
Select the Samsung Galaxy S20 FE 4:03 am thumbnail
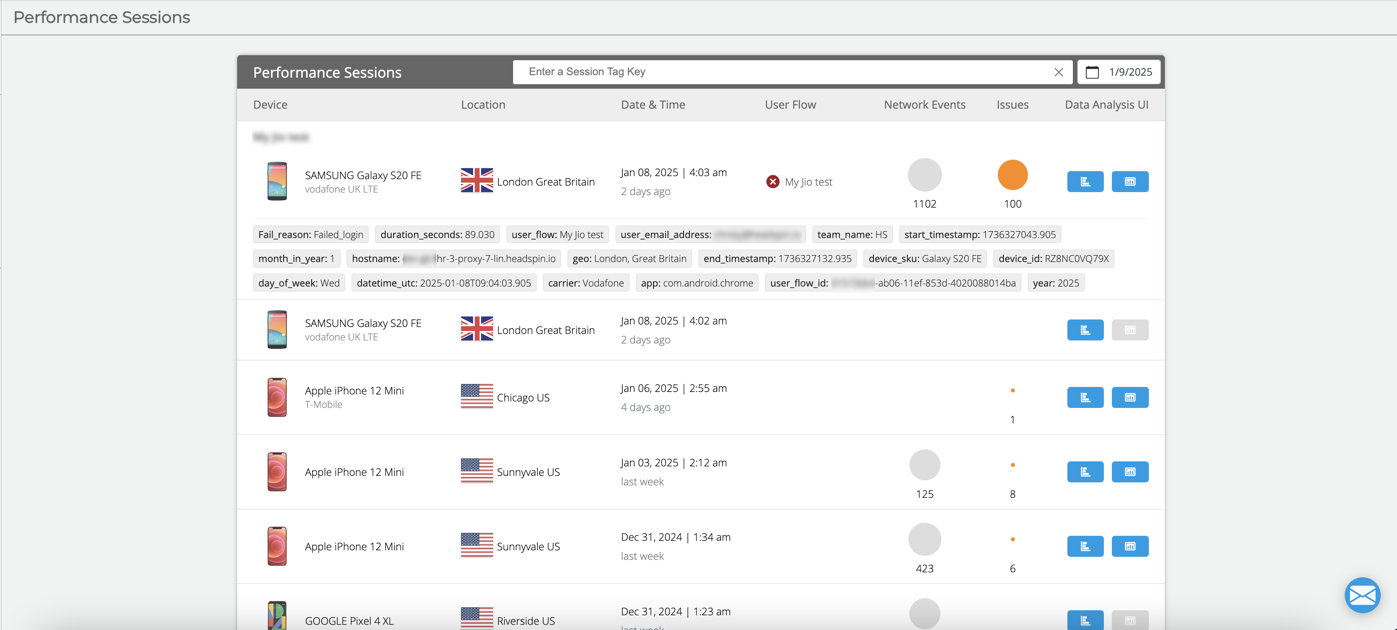click(x=277, y=182)
